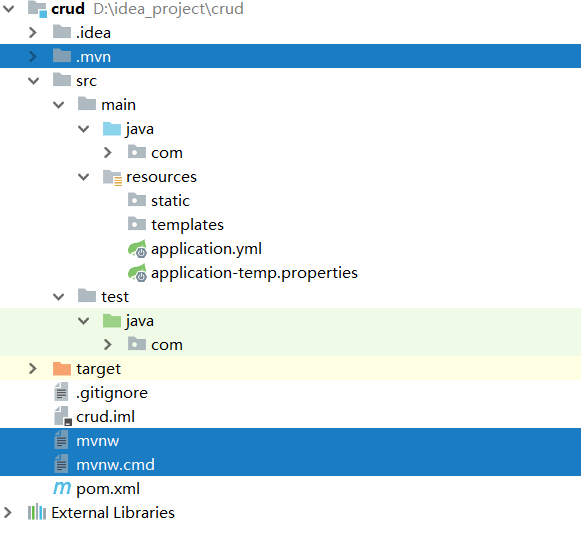Image resolution: width=581 pixels, height=550 pixels.
Task: Select the mvnw file name
Action: click(97, 441)
